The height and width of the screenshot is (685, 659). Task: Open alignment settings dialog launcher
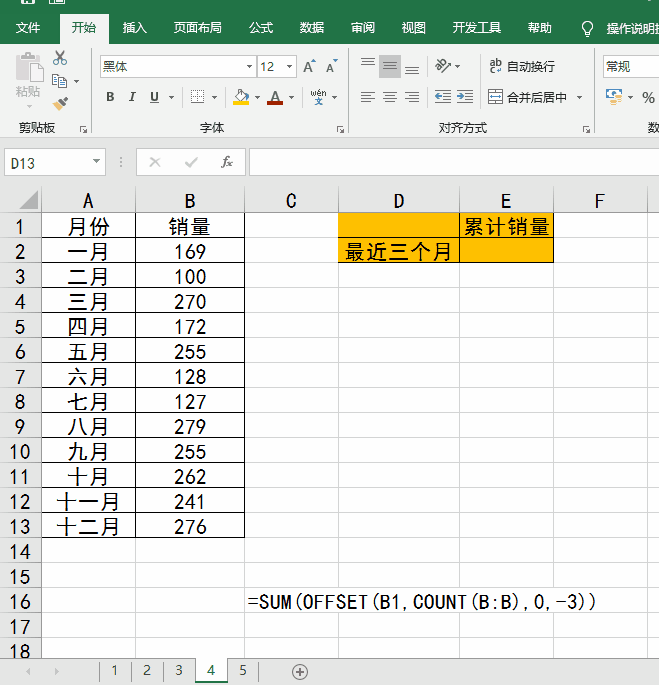(586, 129)
